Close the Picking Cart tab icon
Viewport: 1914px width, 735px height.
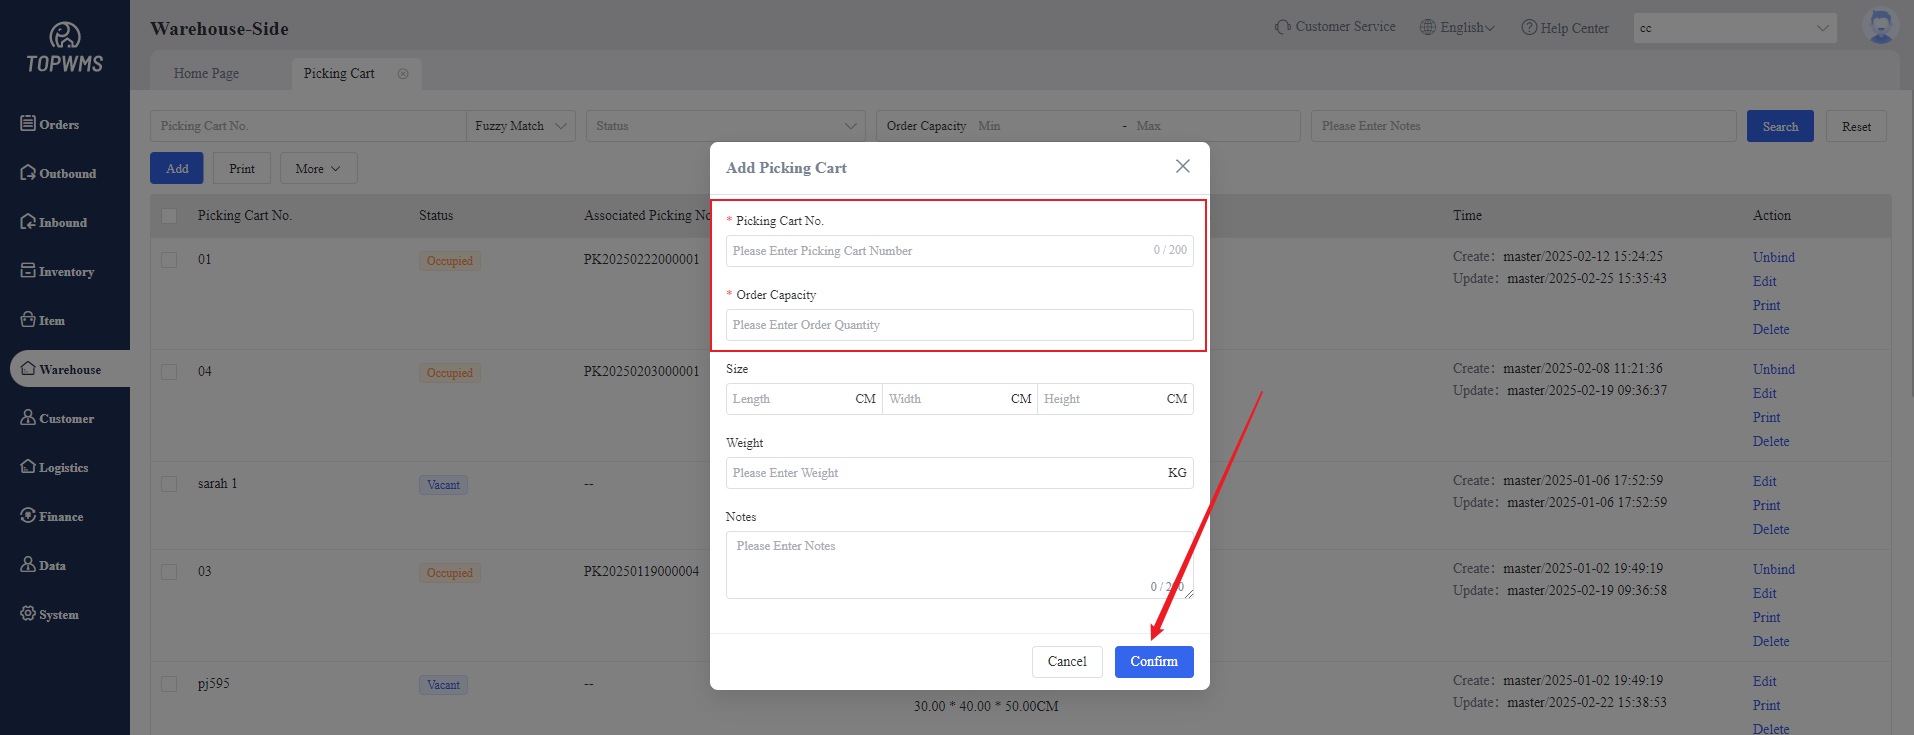pos(403,74)
